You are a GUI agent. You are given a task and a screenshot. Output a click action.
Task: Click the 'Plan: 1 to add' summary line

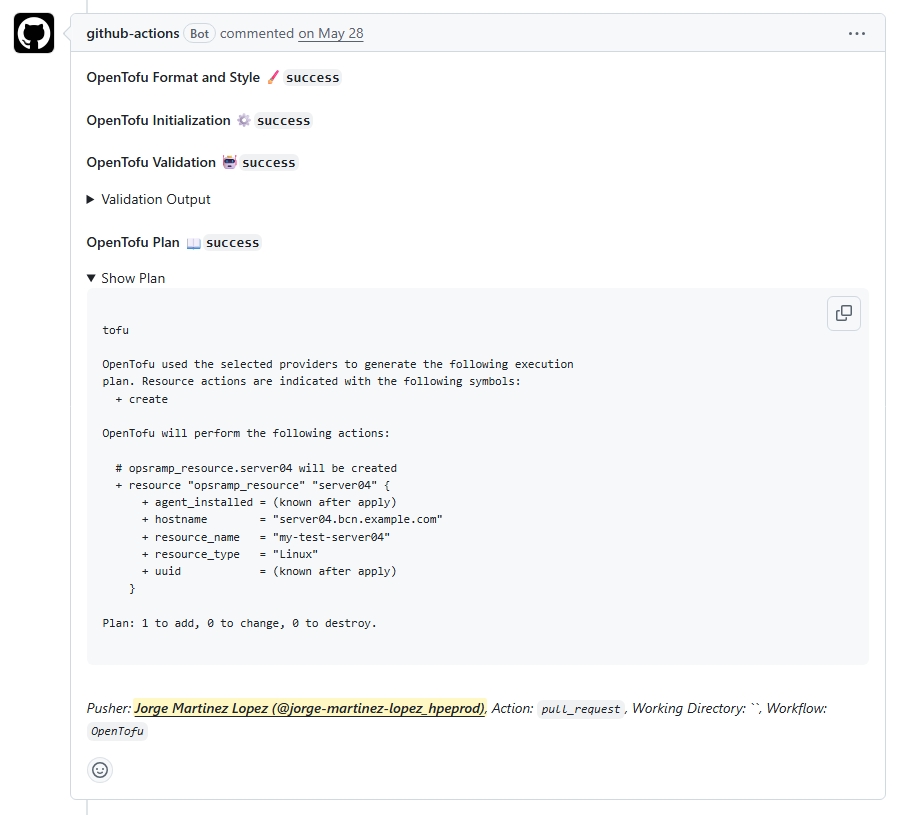coord(240,623)
